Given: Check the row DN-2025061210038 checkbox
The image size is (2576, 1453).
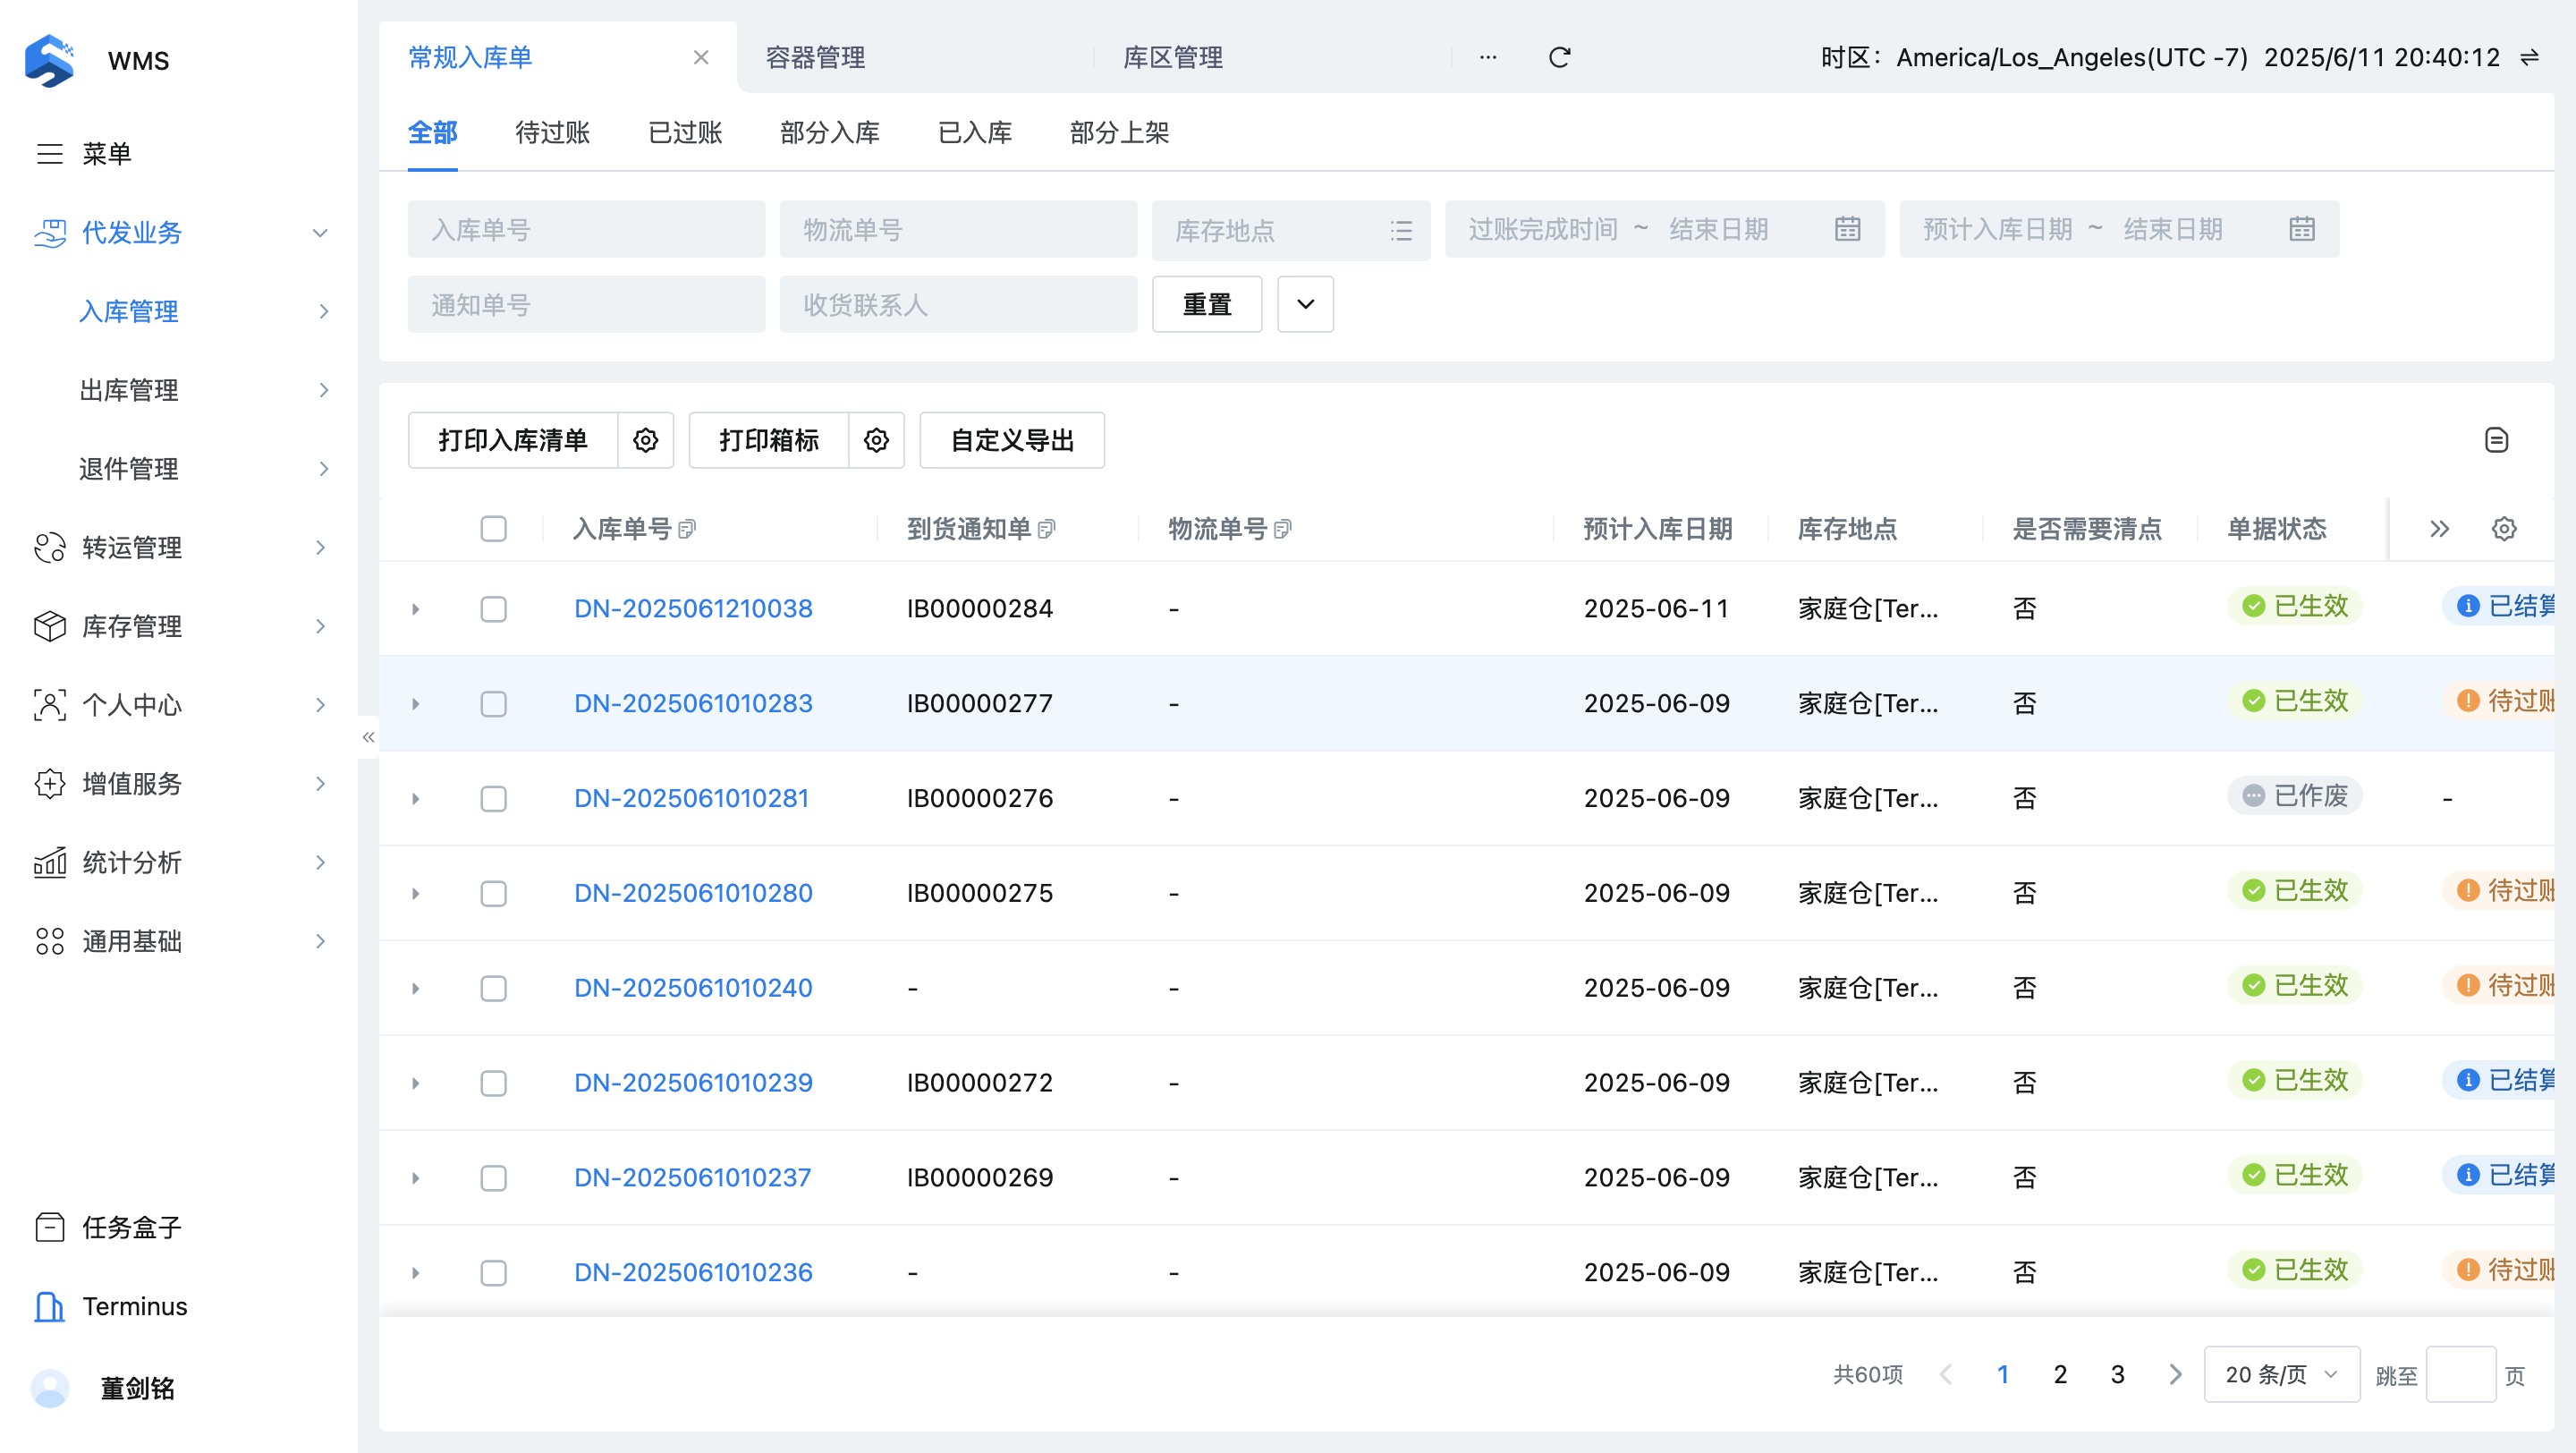Looking at the screenshot, I should coord(493,609).
